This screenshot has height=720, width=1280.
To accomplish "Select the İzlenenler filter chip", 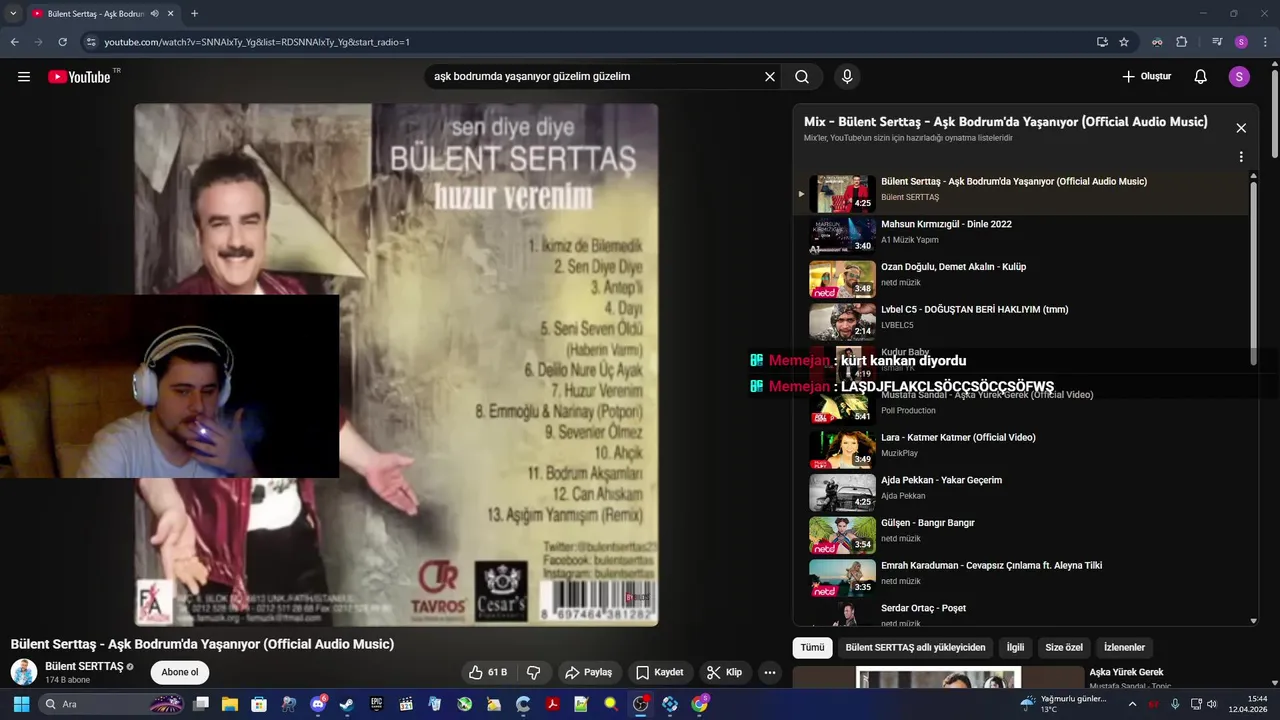I will click(x=1124, y=648).
